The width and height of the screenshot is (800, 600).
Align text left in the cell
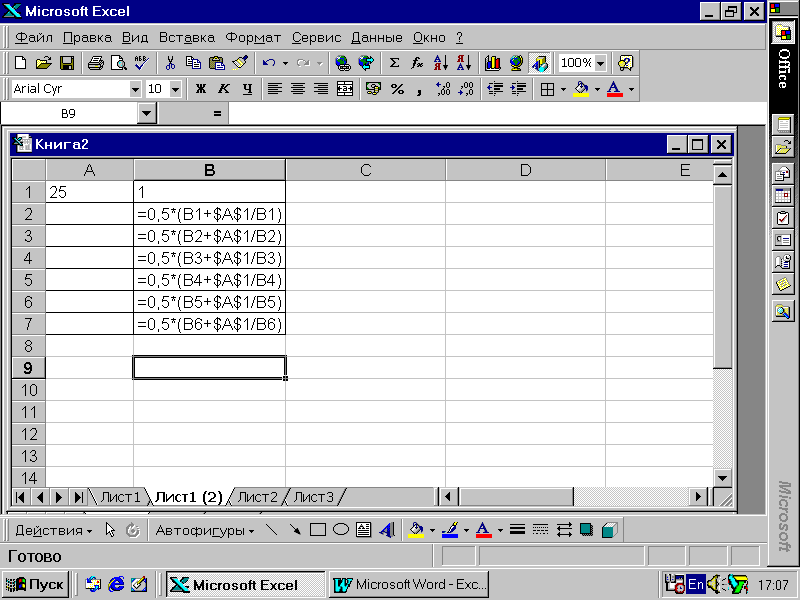pos(275,89)
